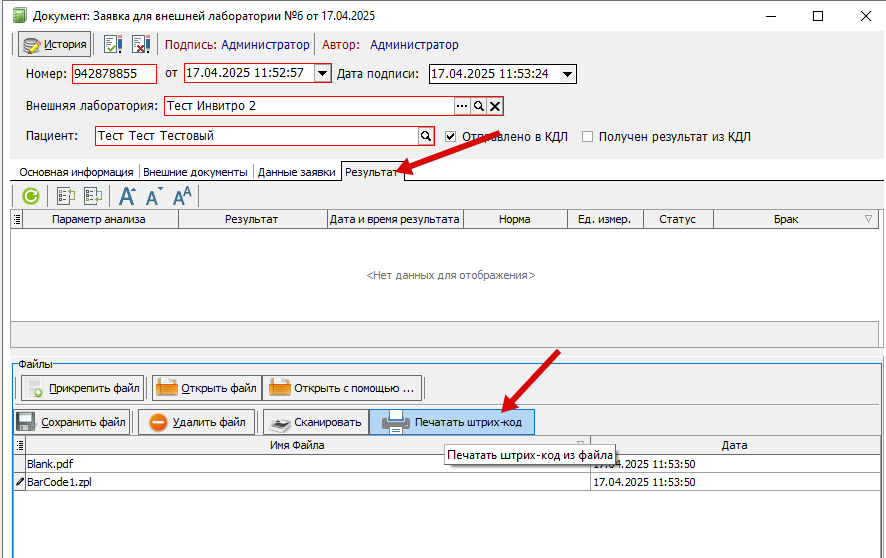The height and width of the screenshot is (558, 886).
Task: Expand the Дата подписи date dropdown
Action: point(567,73)
